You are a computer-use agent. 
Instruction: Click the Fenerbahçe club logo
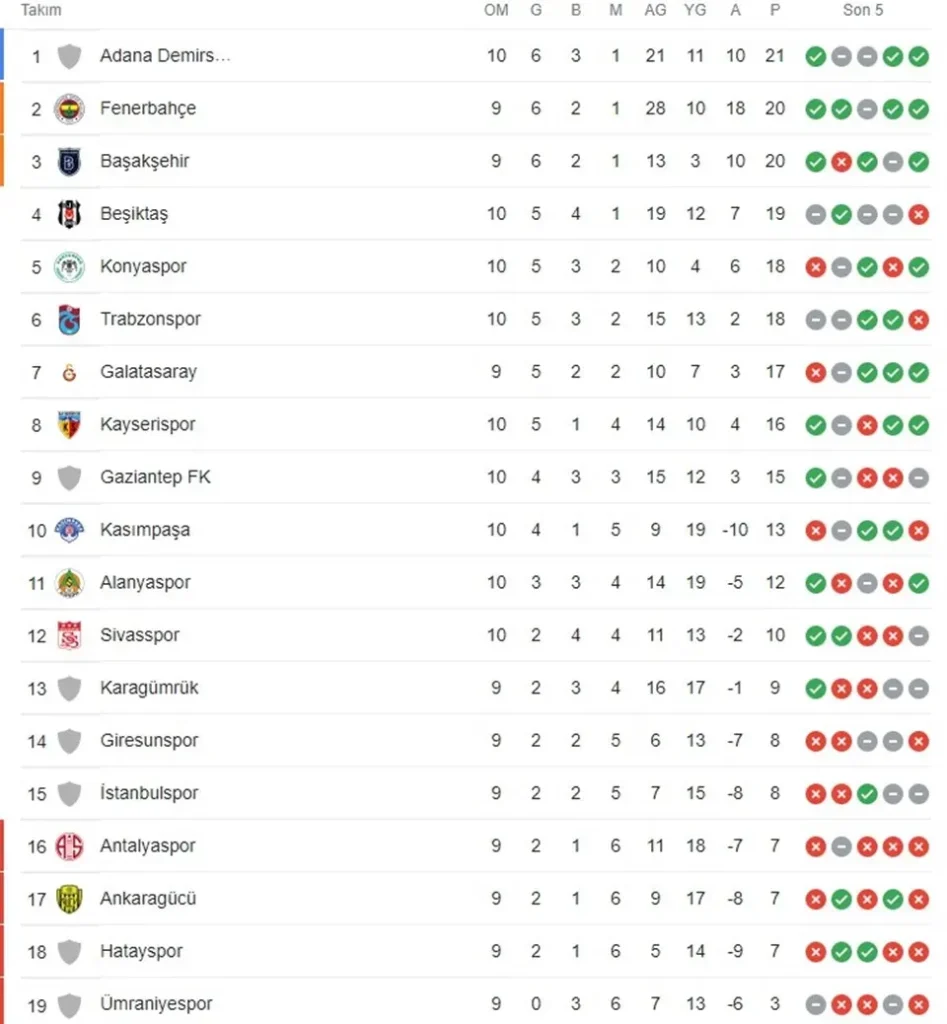[x=69, y=108]
